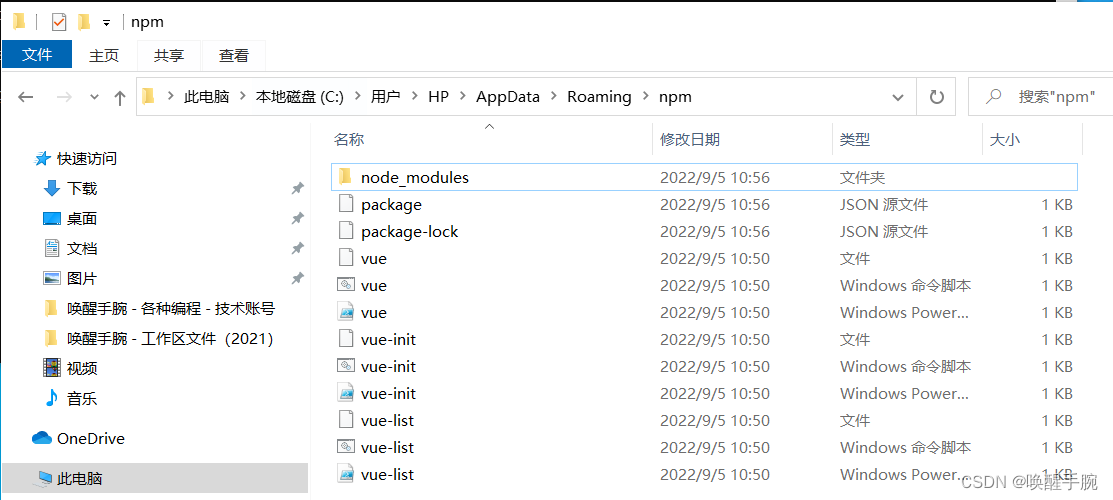Click the Back navigation arrow
This screenshot has height=500, width=1113.
click(x=26, y=97)
